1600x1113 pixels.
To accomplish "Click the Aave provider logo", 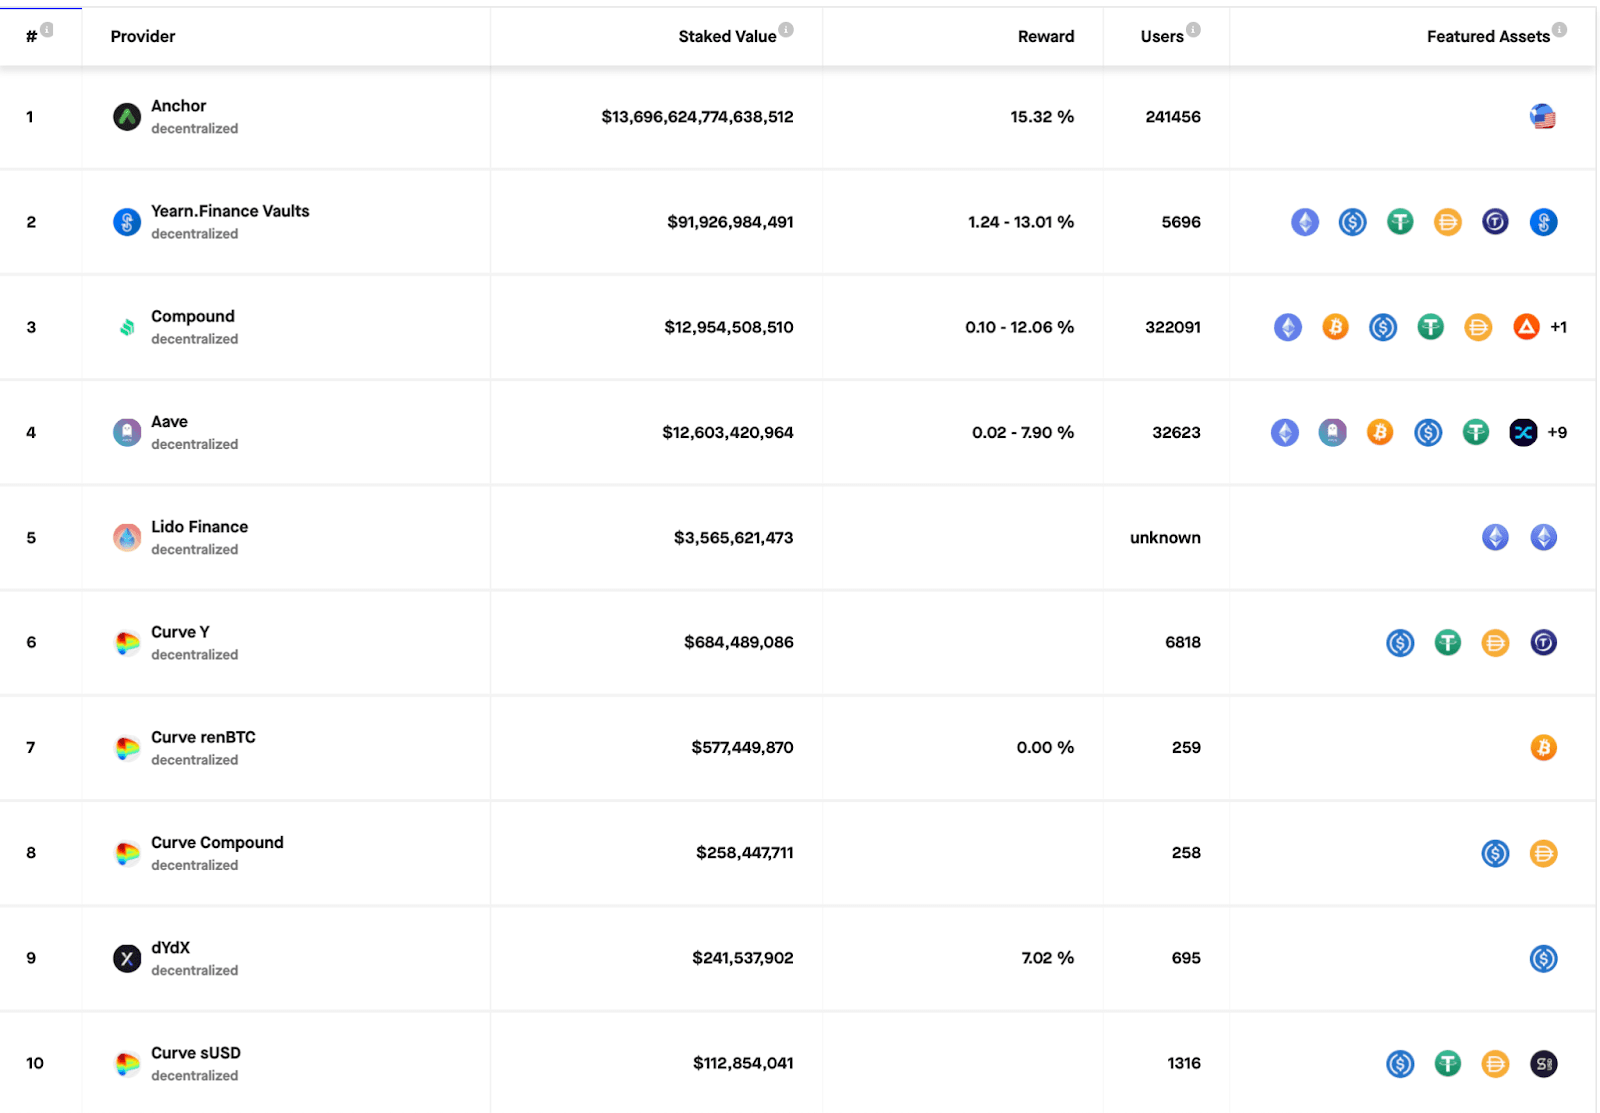I will [126, 432].
